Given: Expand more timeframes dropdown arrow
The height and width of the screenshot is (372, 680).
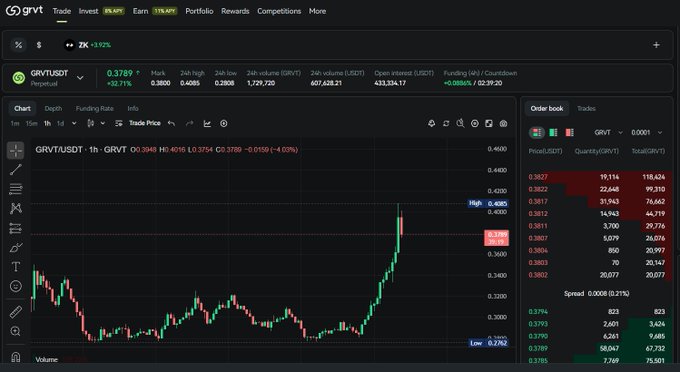Looking at the screenshot, I should point(74,124).
